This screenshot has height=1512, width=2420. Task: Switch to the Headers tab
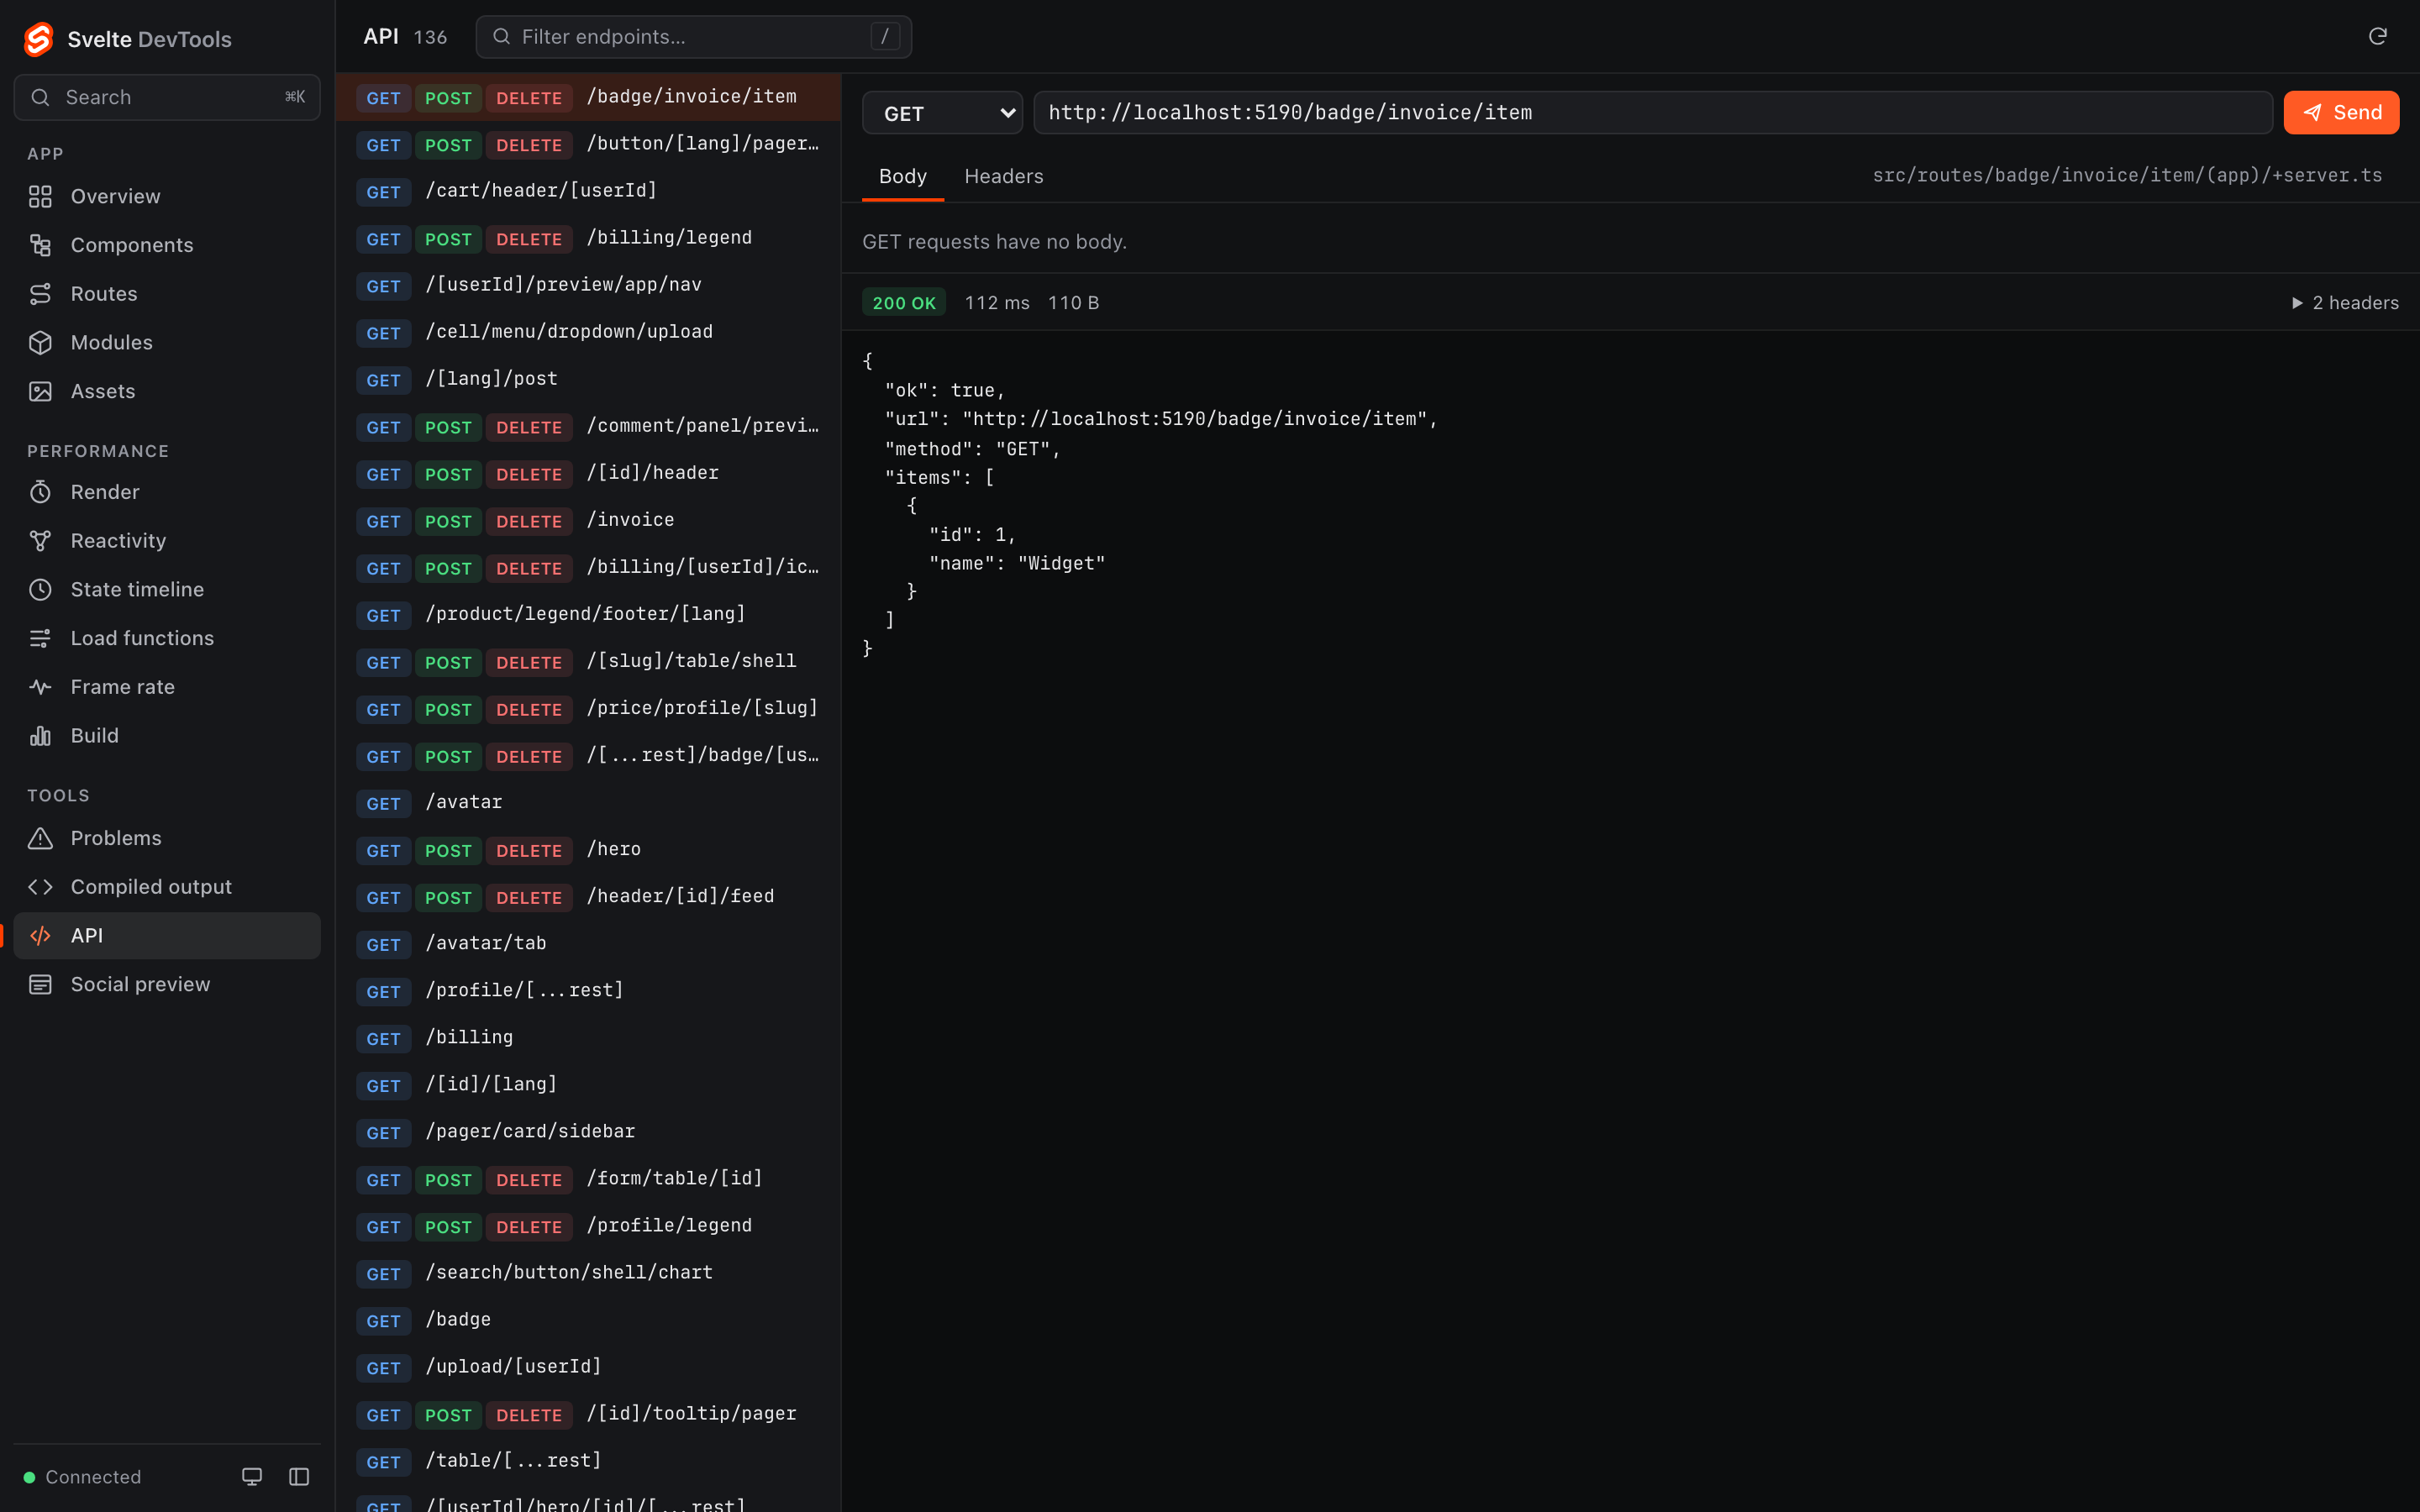[x=1003, y=176]
